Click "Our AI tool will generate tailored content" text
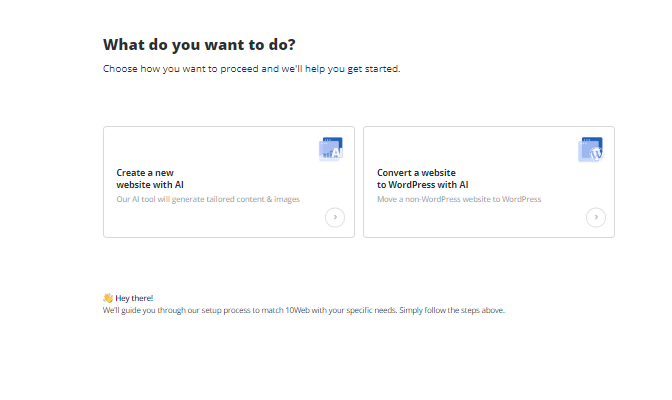 tap(207, 199)
